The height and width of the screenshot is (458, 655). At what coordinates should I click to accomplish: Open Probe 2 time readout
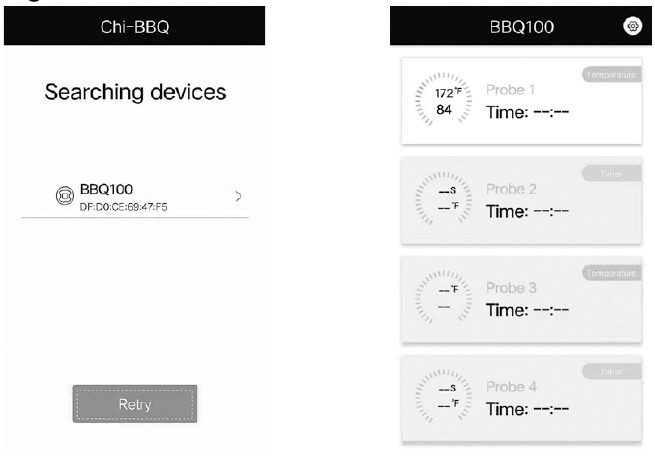pos(527,210)
